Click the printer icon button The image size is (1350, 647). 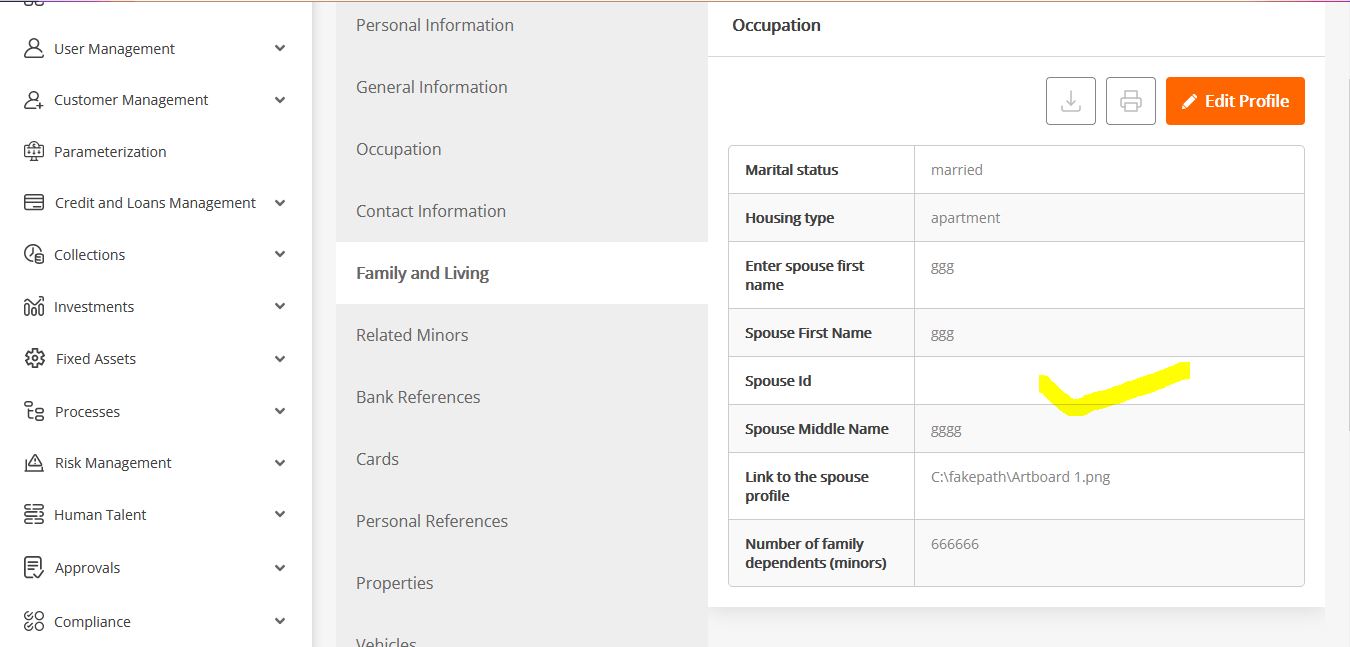point(1131,101)
